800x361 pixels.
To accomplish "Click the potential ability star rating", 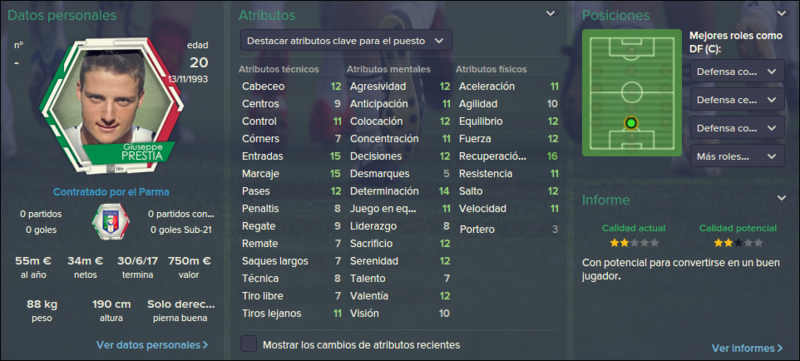I will coord(738,243).
